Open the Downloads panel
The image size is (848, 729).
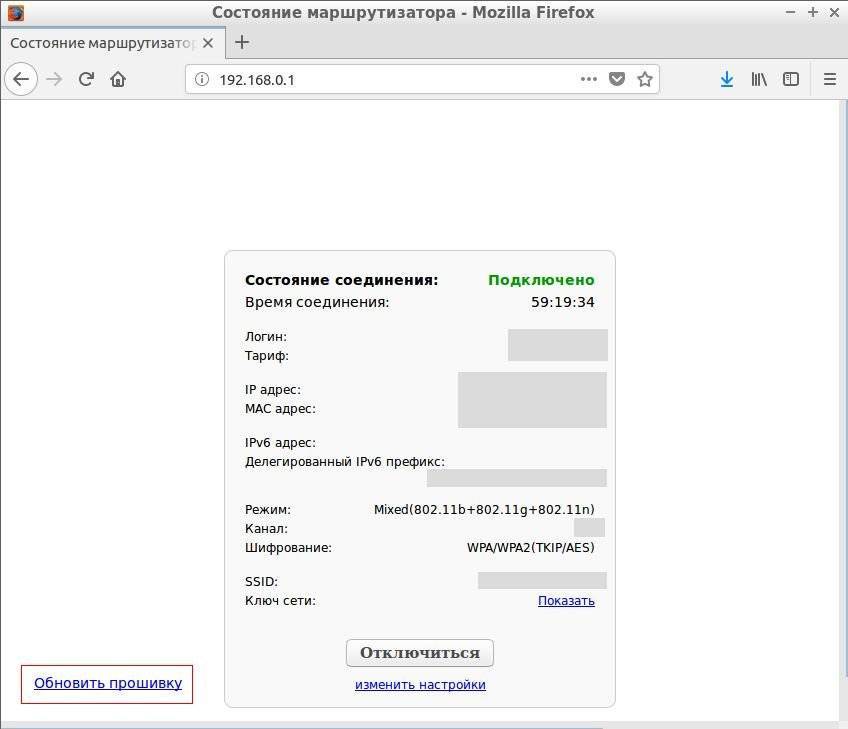[x=727, y=79]
